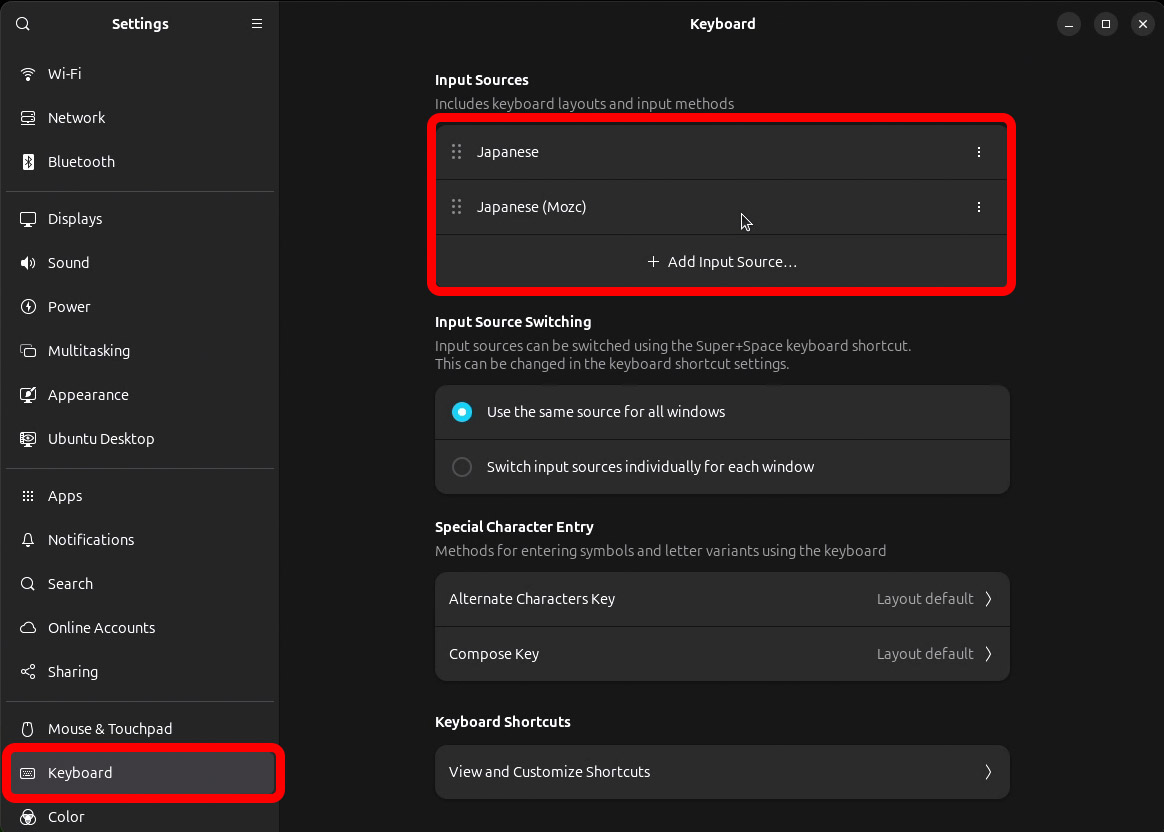
Task: Click the Appearance icon
Action: tap(28, 395)
